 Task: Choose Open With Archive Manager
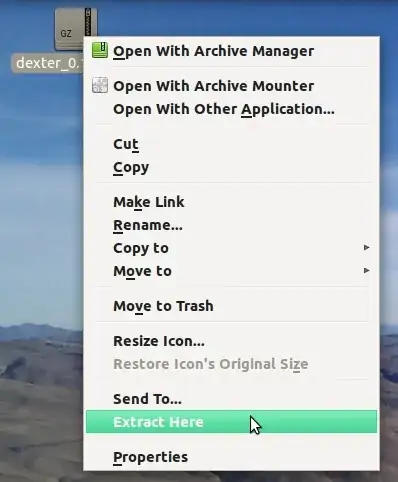click(x=231, y=51)
